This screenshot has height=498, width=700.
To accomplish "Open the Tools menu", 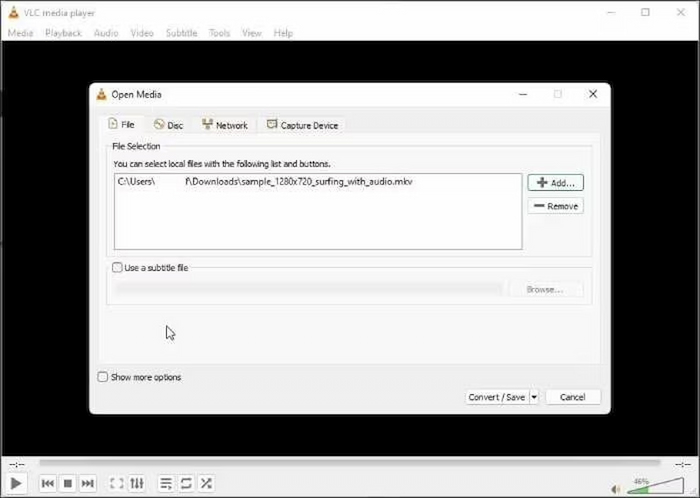I will coord(220,33).
